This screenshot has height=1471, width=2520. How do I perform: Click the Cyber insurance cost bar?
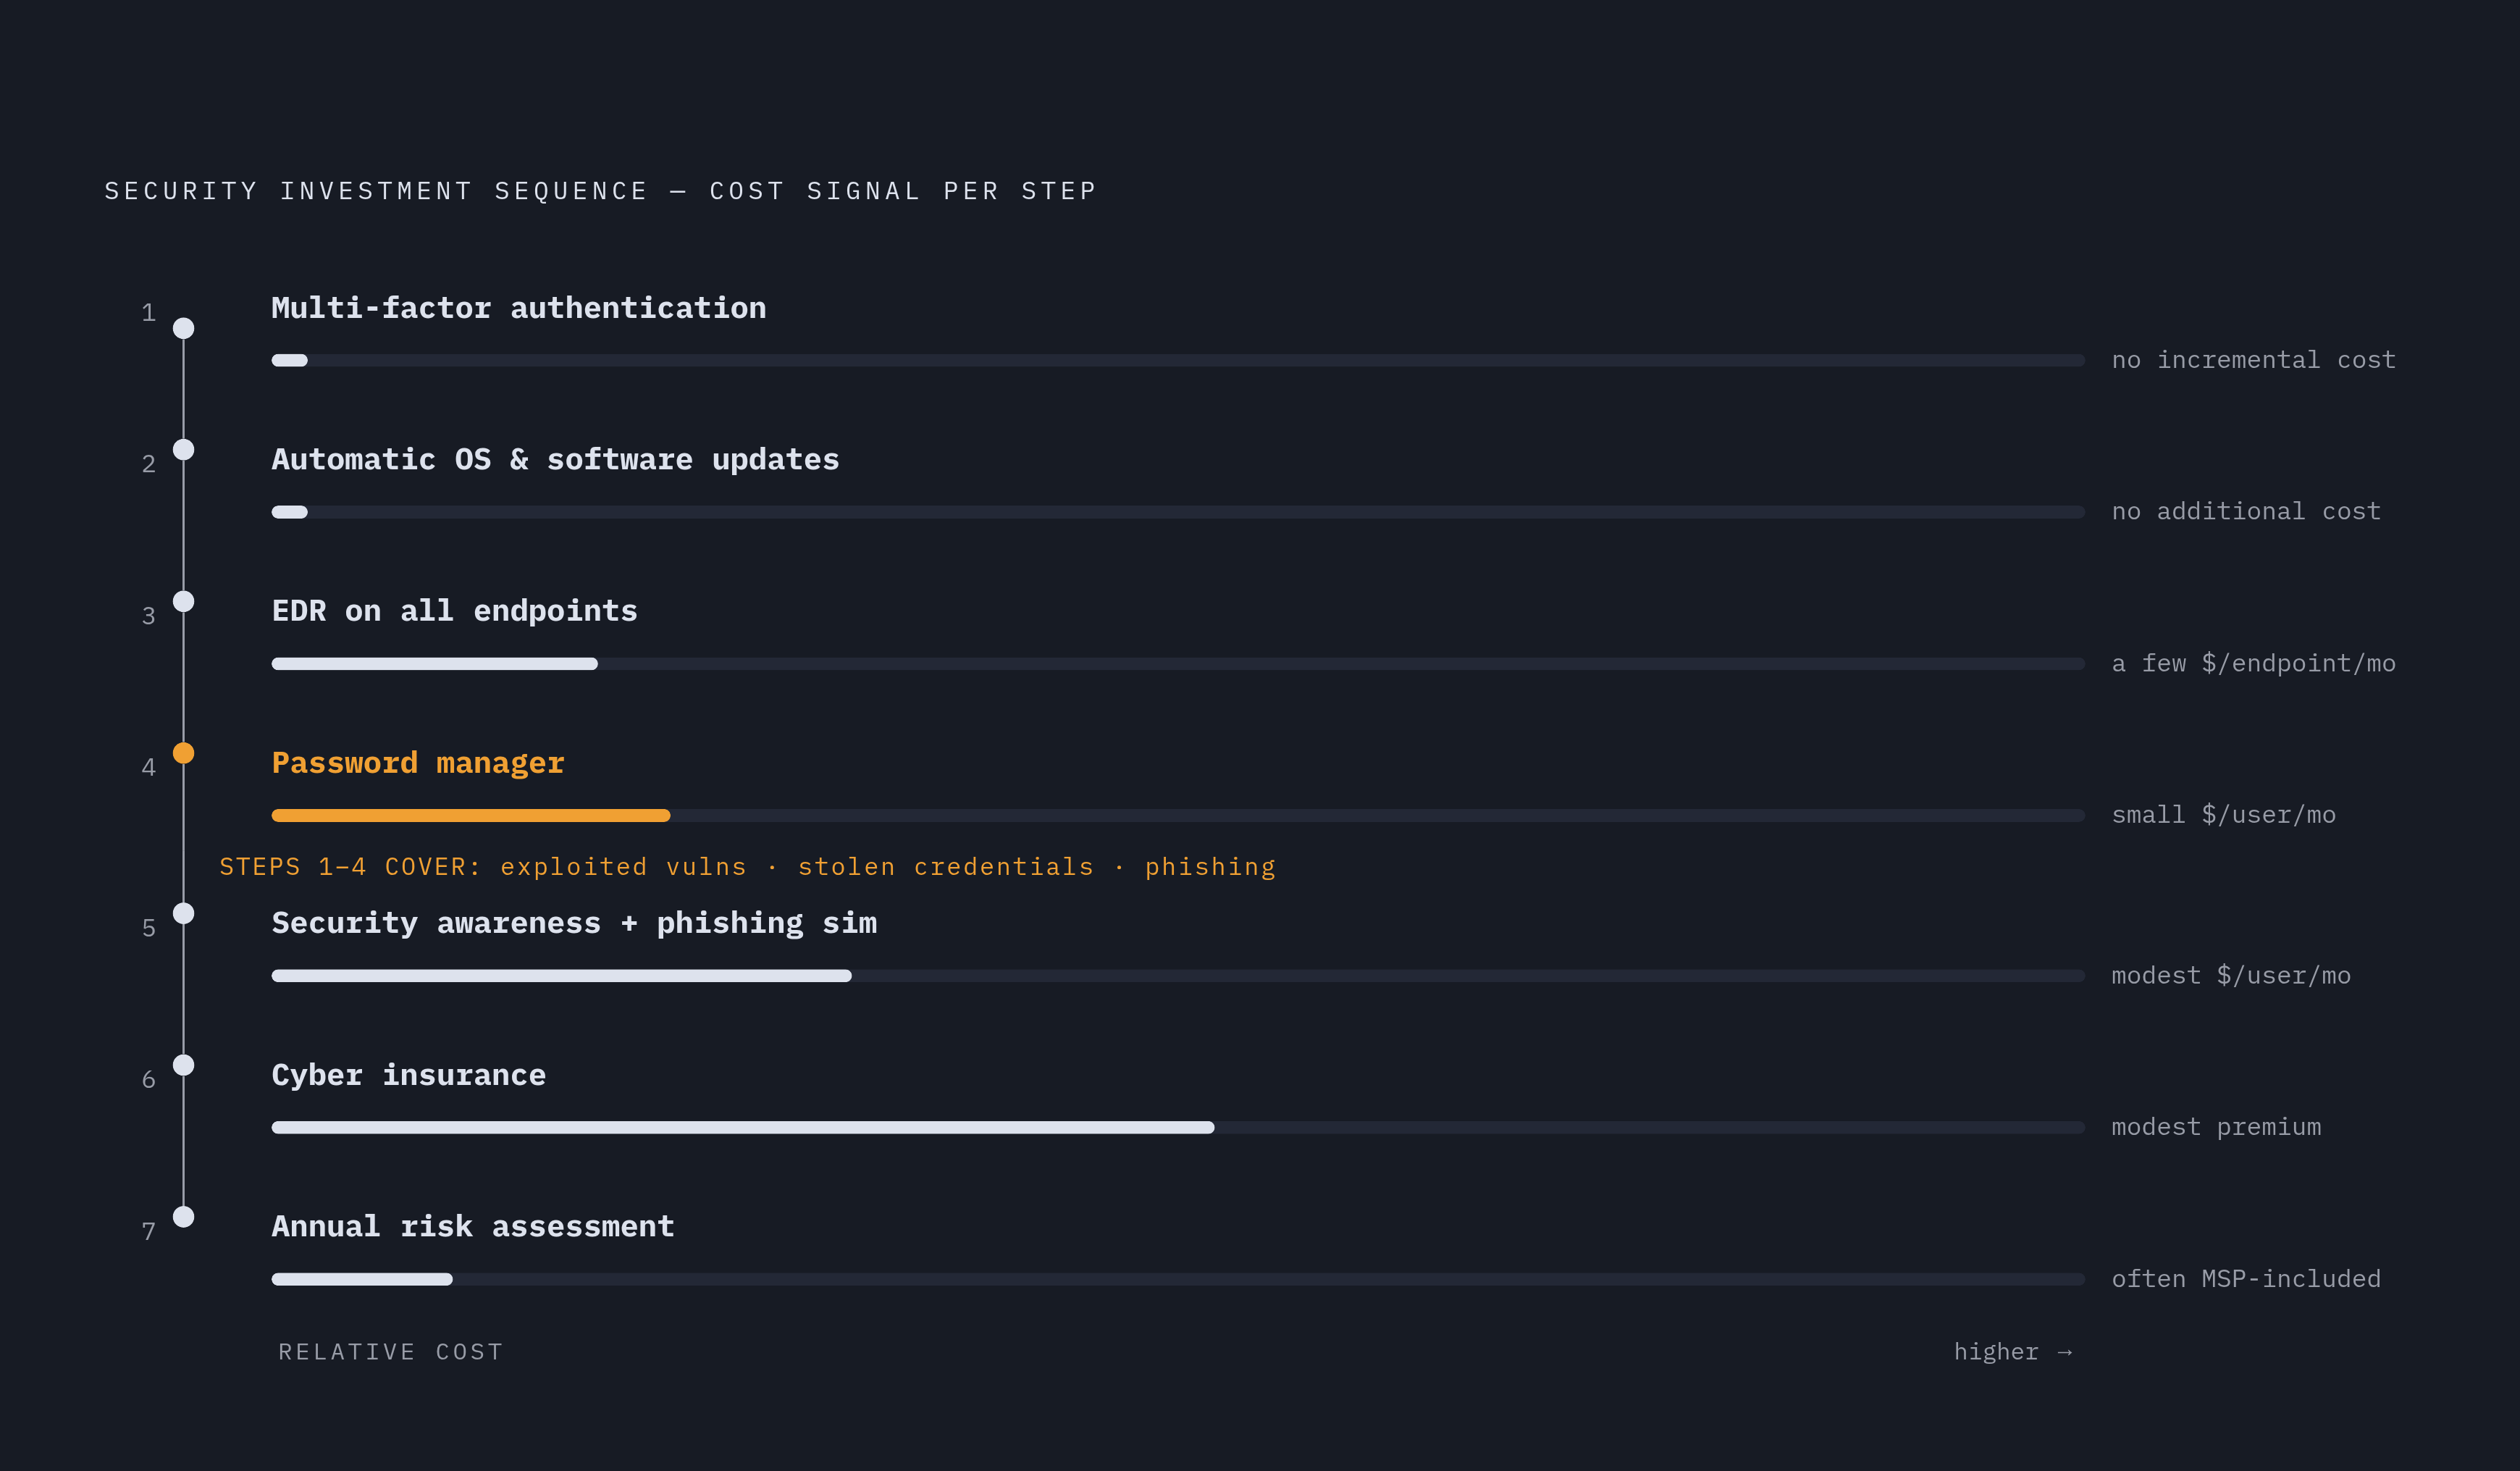tap(1178, 1128)
